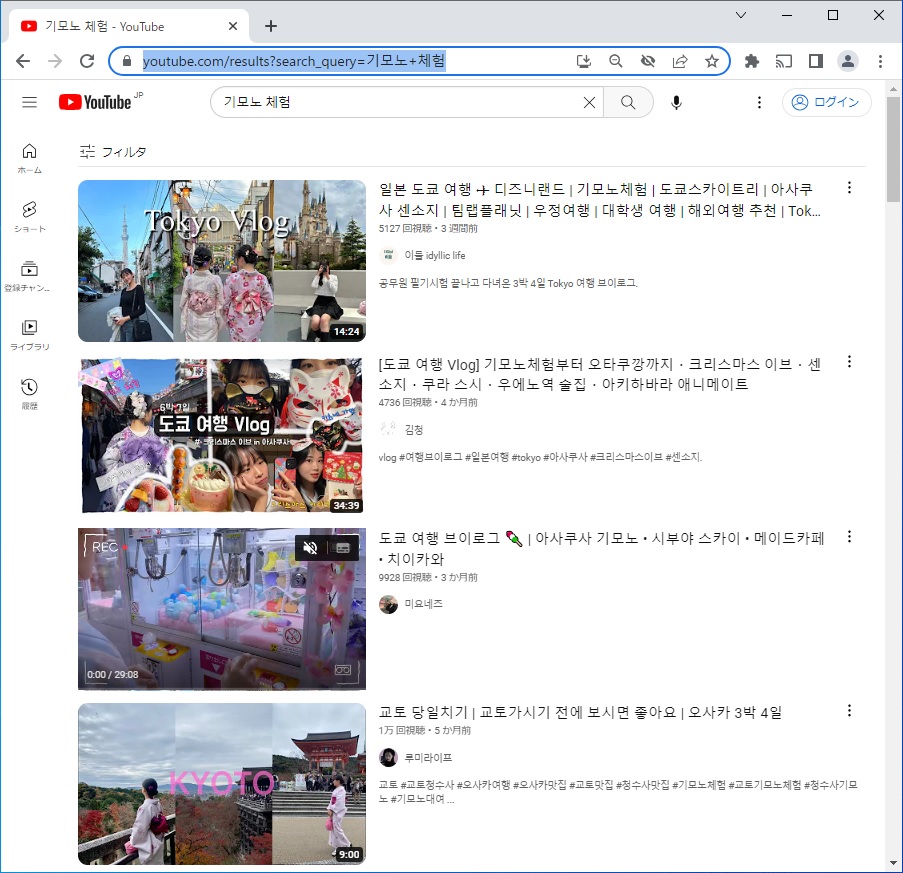Toggle the browser side panel
The height and width of the screenshot is (873, 903).
click(x=816, y=61)
